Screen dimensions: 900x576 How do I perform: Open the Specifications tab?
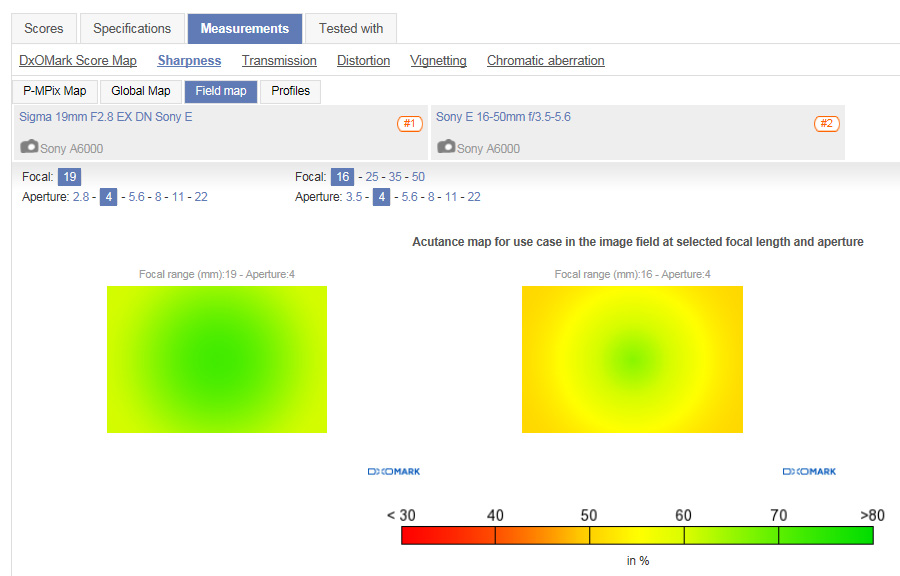[132, 28]
